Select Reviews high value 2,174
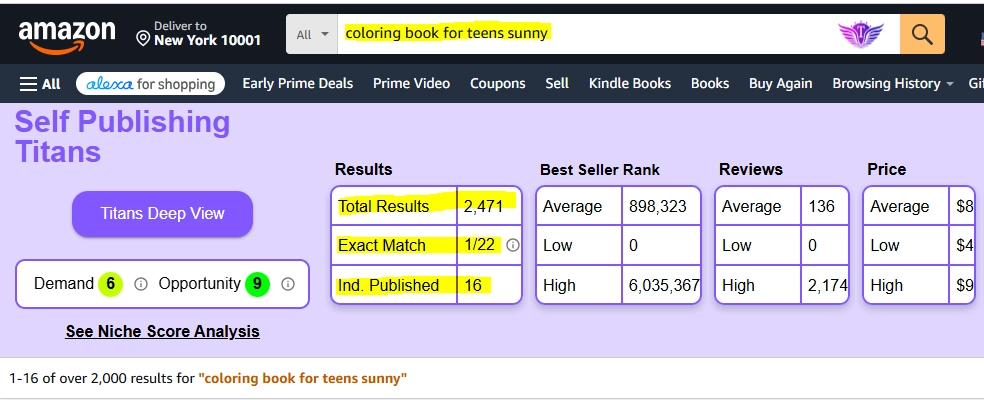This screenshot has height=400, width=984. click(827, 285)
